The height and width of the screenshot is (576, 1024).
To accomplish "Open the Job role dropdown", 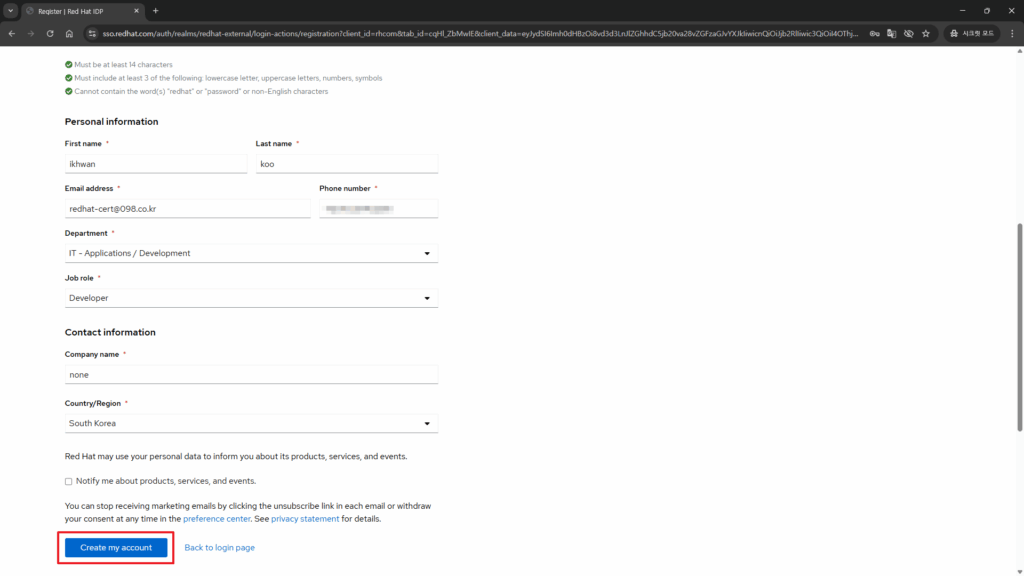I will [251, 298].
